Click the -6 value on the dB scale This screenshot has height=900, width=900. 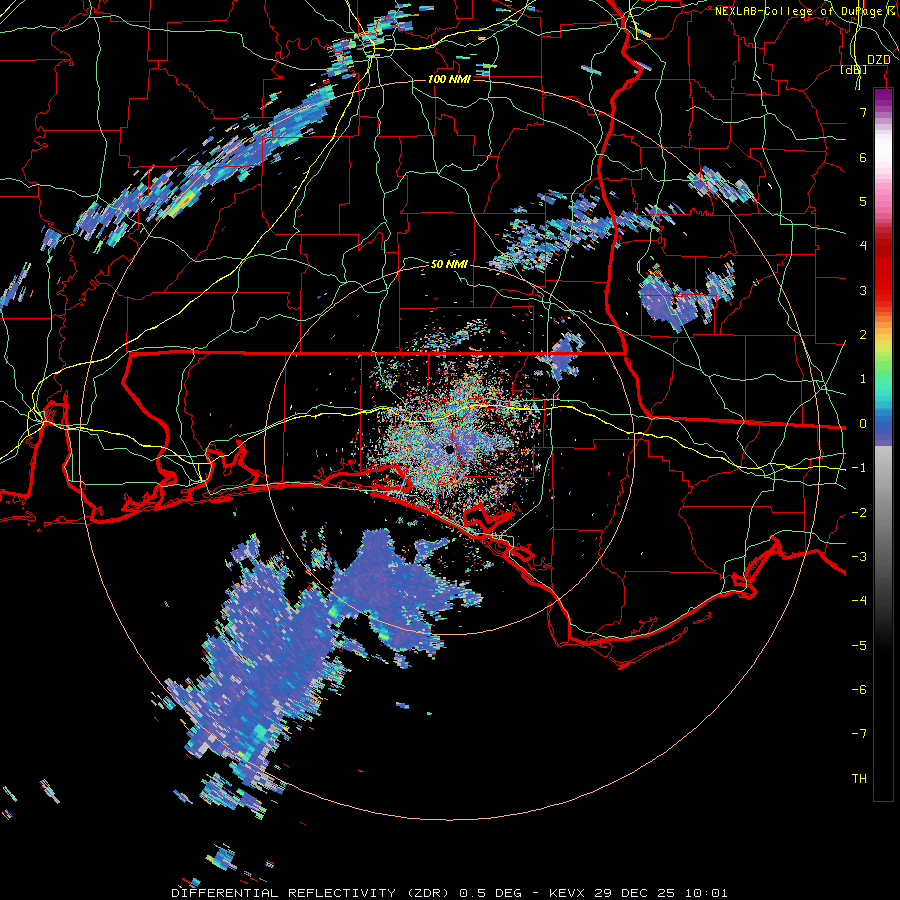[x=859, y=690]
